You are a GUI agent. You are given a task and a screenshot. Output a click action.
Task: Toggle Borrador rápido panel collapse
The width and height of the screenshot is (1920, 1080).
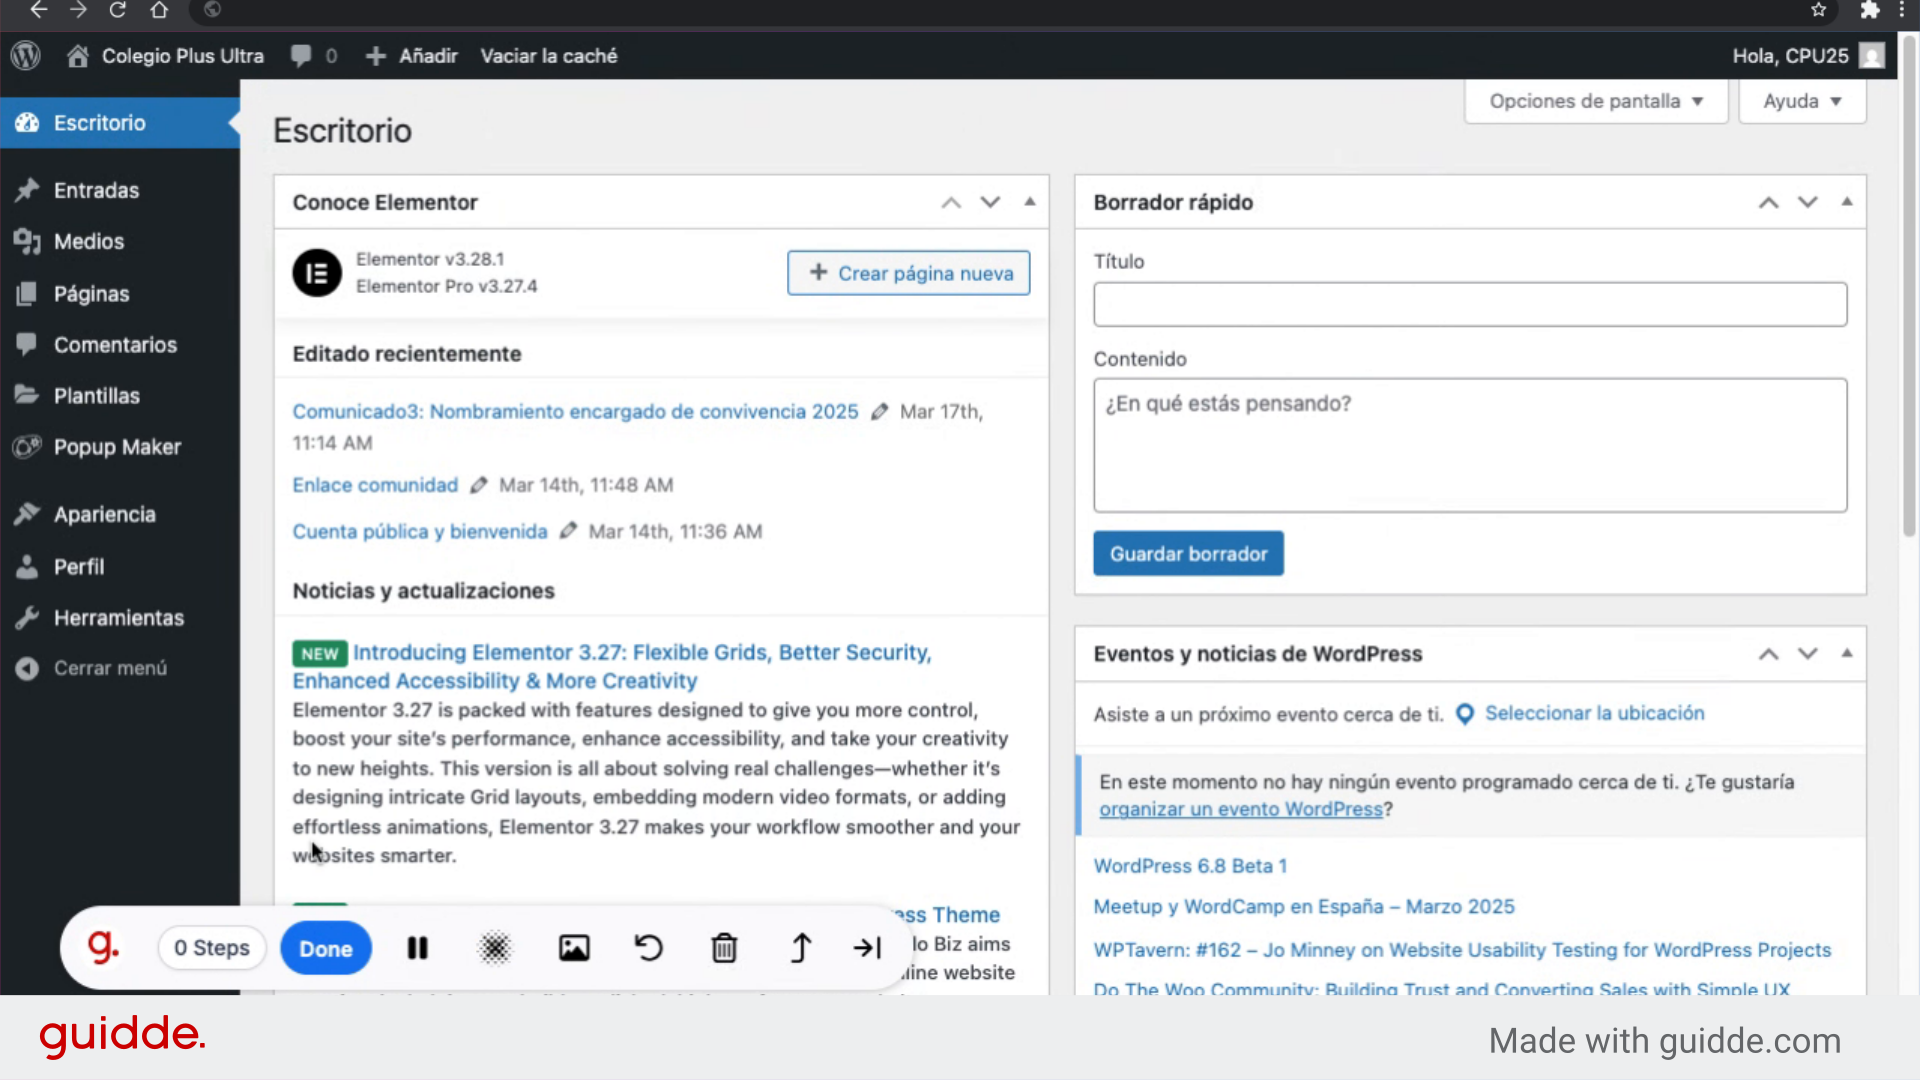pos(1847,202)
